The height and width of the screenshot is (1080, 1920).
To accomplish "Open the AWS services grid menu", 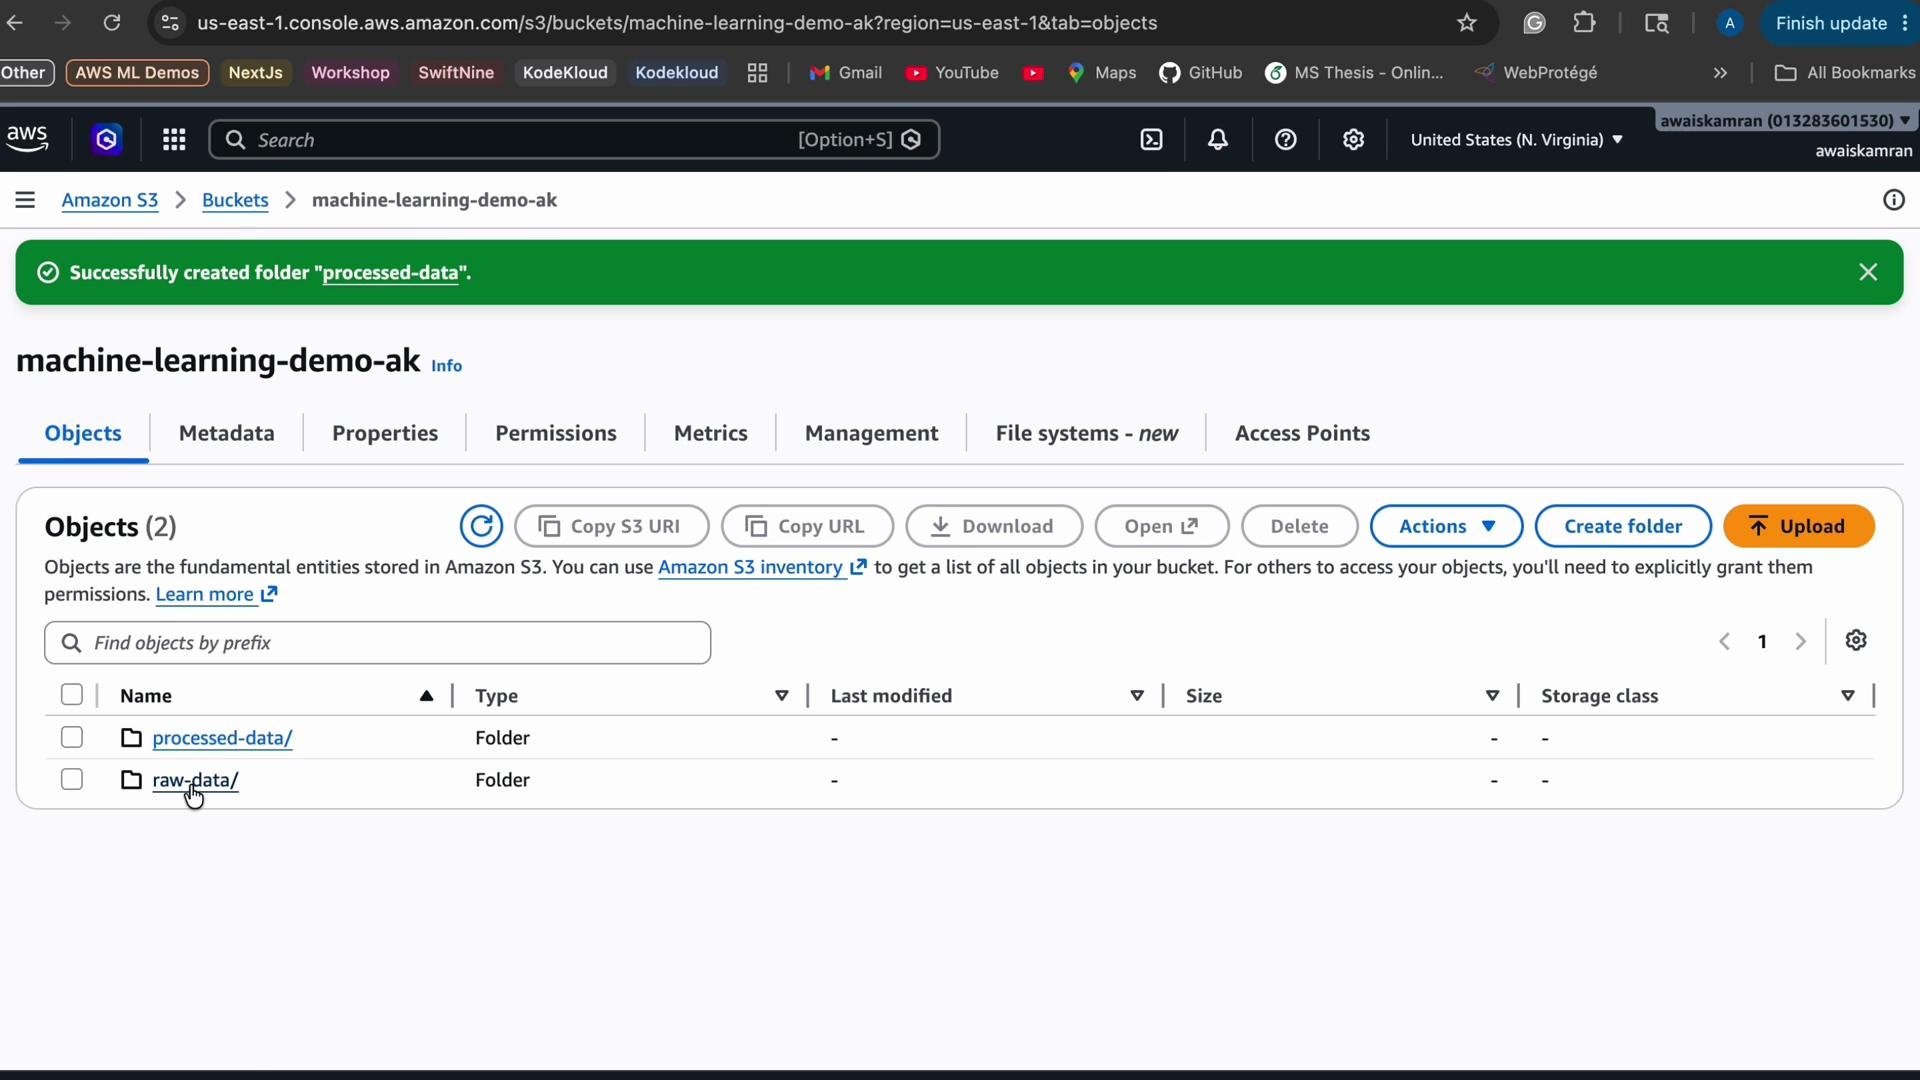I will pyautogui.click(x=174, y=140).
